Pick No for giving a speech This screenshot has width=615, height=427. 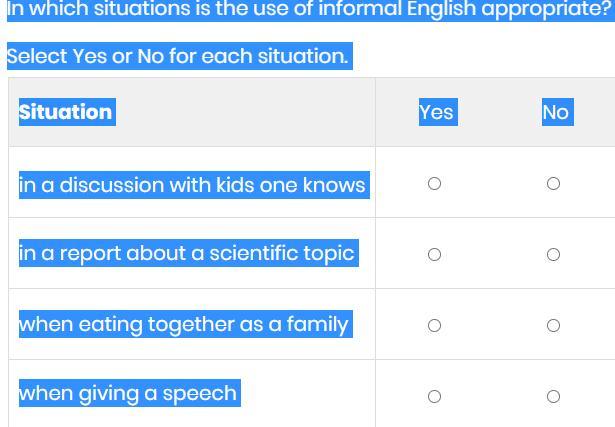[x=553, y=397]
